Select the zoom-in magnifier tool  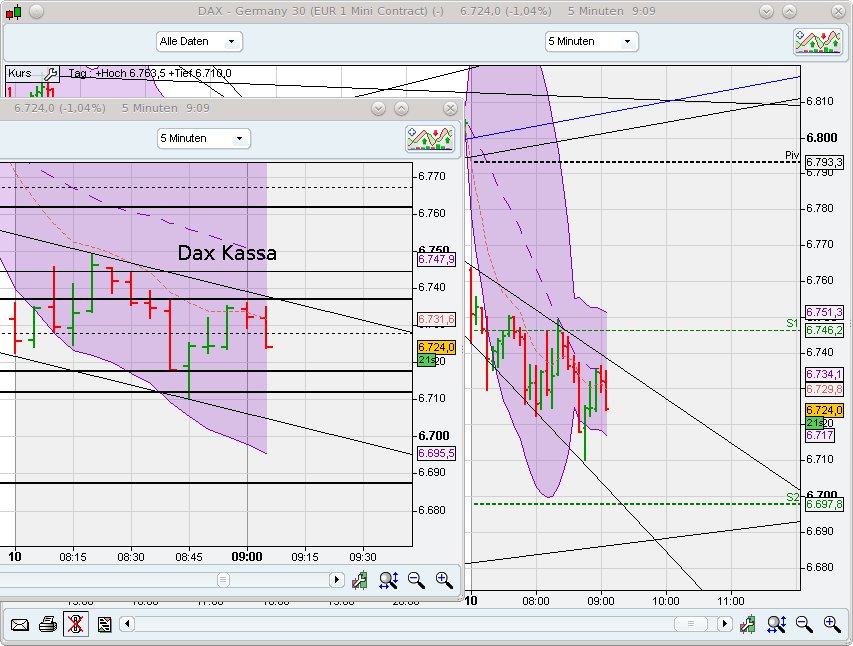831,624
